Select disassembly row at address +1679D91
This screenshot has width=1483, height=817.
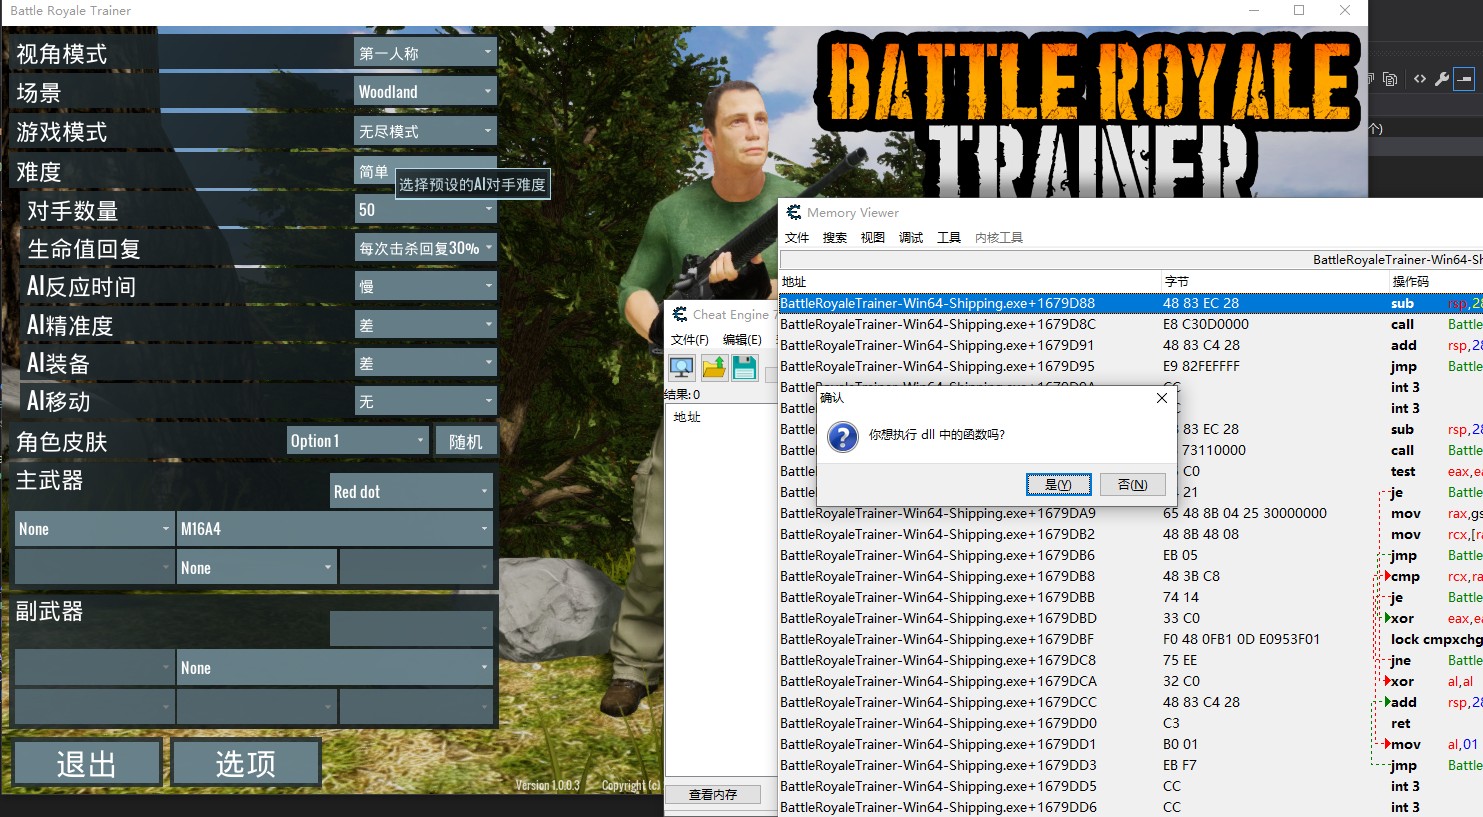point(1131,345)
